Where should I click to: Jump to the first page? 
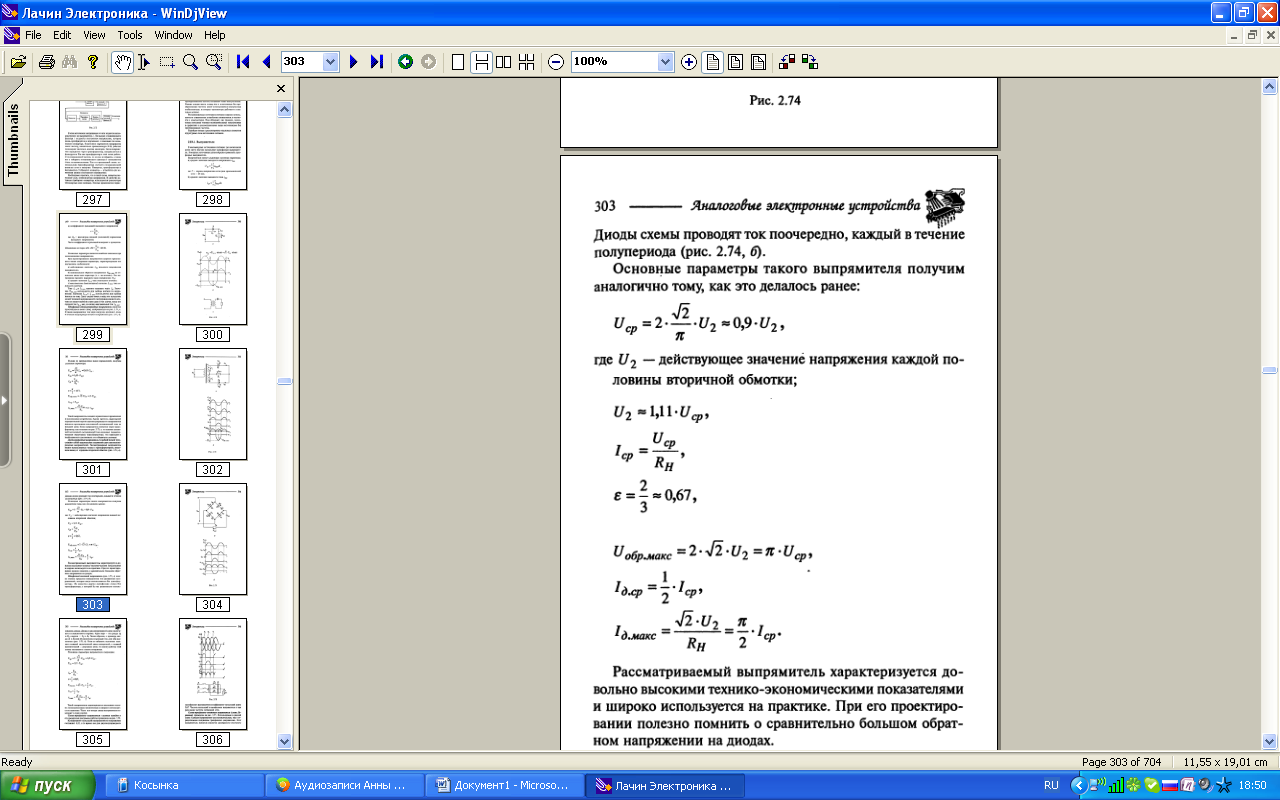(x=242, y=62)
